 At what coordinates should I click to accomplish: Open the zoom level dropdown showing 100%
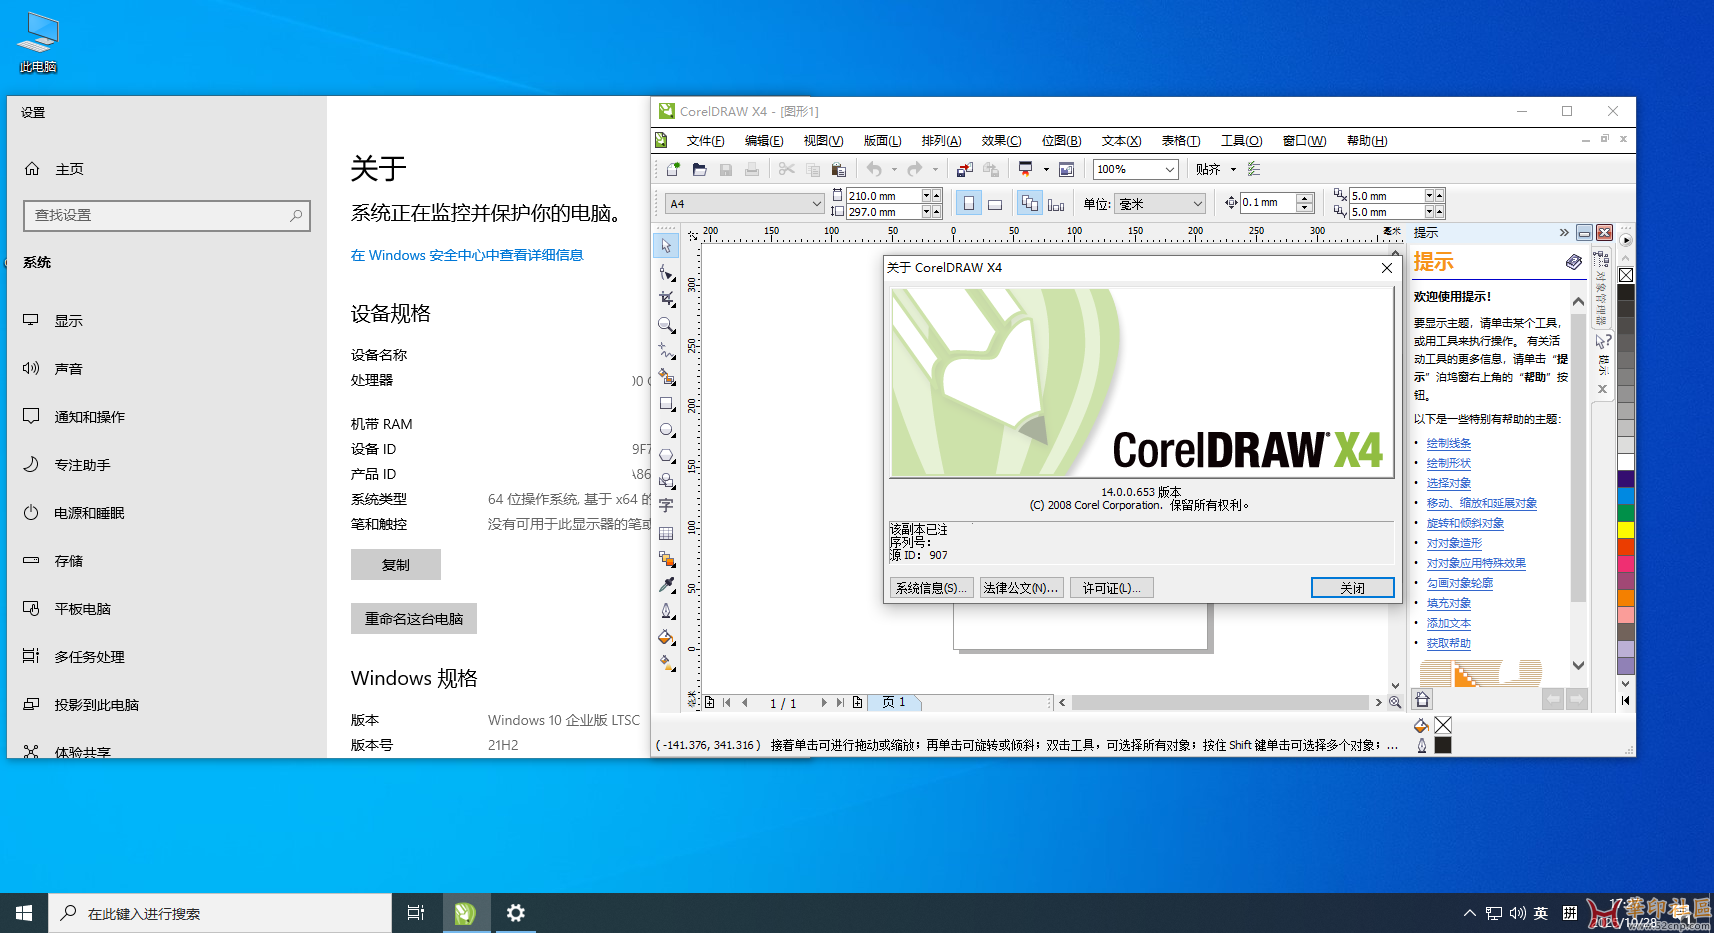[x=1134, y=169]
